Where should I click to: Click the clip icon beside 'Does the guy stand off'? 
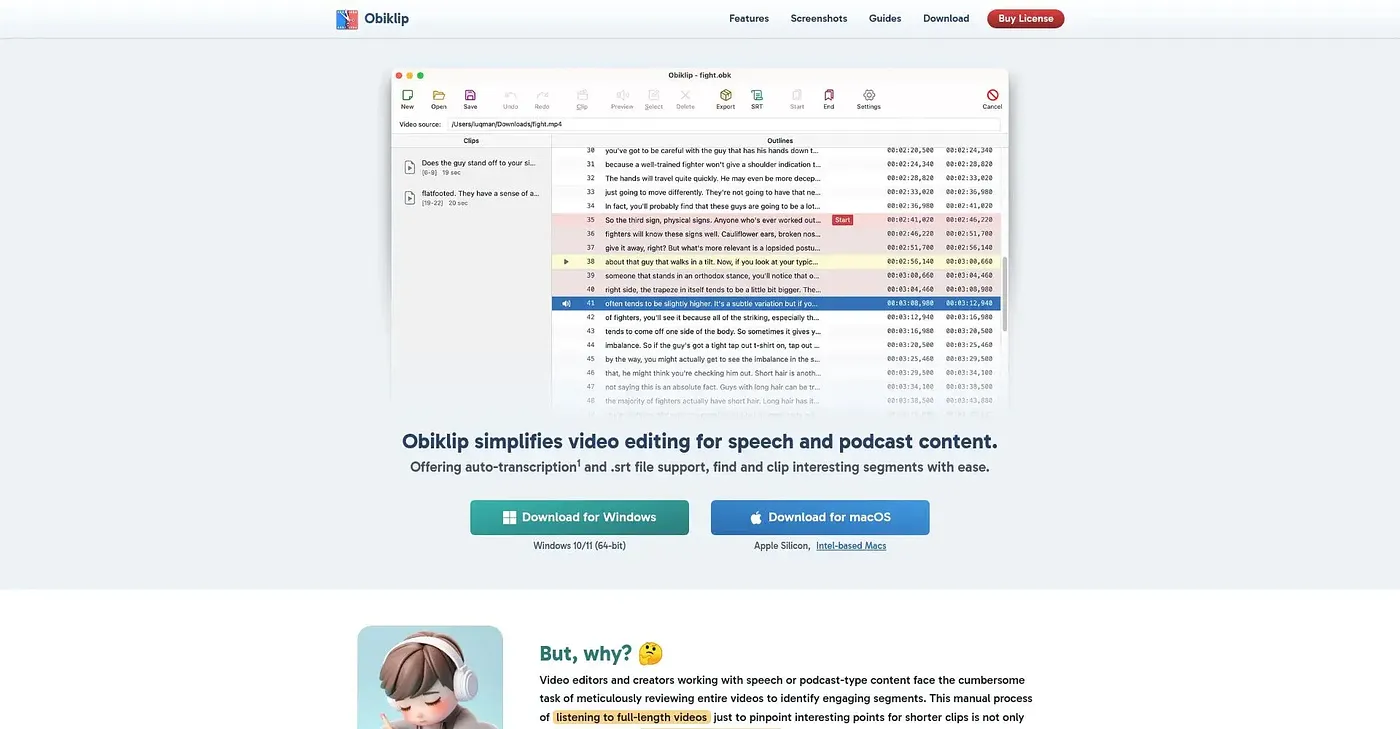click(x=410, y=167)
